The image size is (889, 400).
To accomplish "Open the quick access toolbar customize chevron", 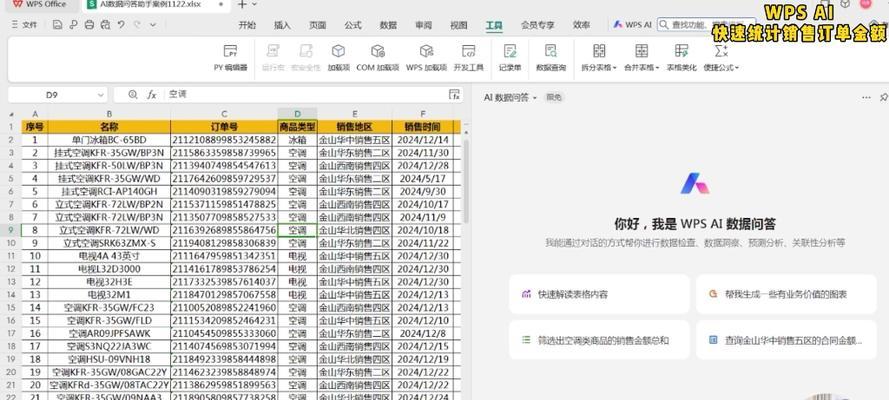I will coord(153,25).
